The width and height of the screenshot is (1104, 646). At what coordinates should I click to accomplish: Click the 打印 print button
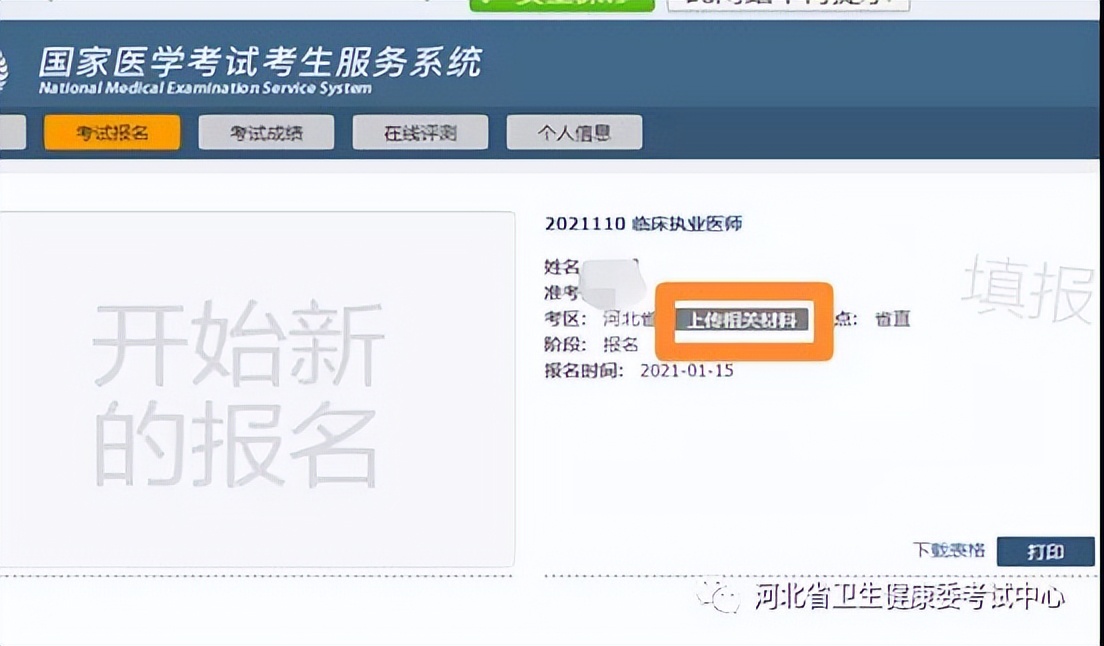[x=1046, y=550]
